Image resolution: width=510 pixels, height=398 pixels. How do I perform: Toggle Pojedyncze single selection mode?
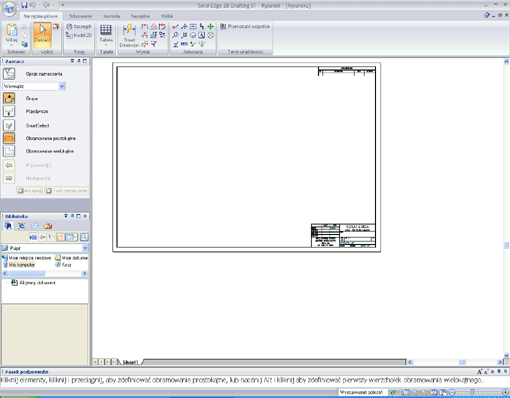[9, 111]
